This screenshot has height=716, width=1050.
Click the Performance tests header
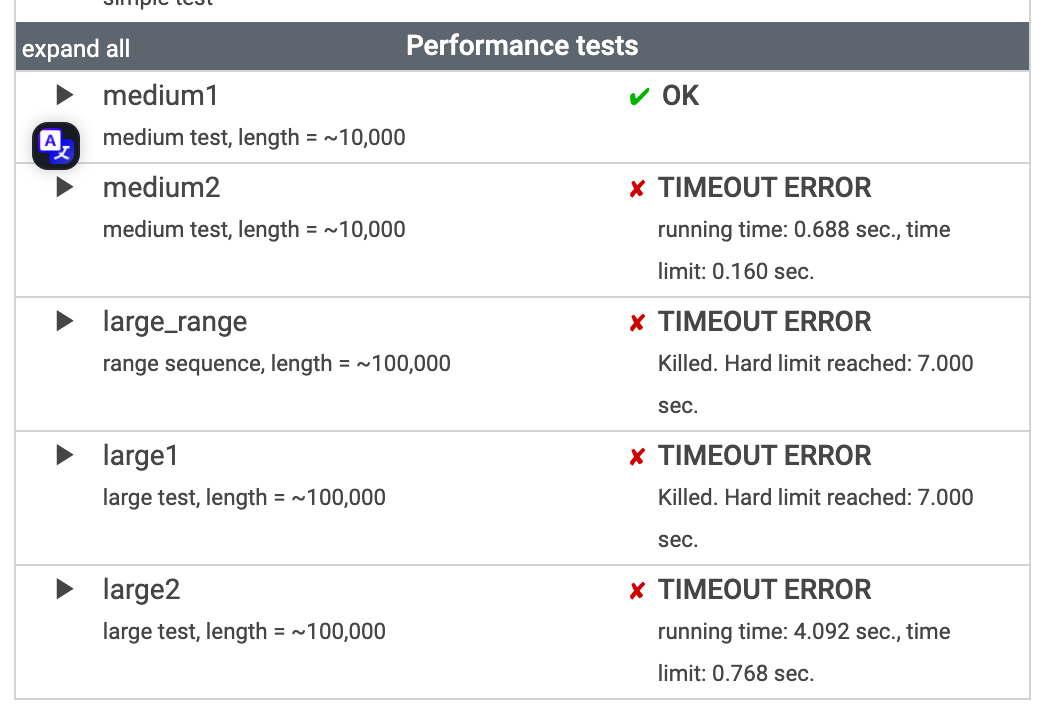pos(522,46)
